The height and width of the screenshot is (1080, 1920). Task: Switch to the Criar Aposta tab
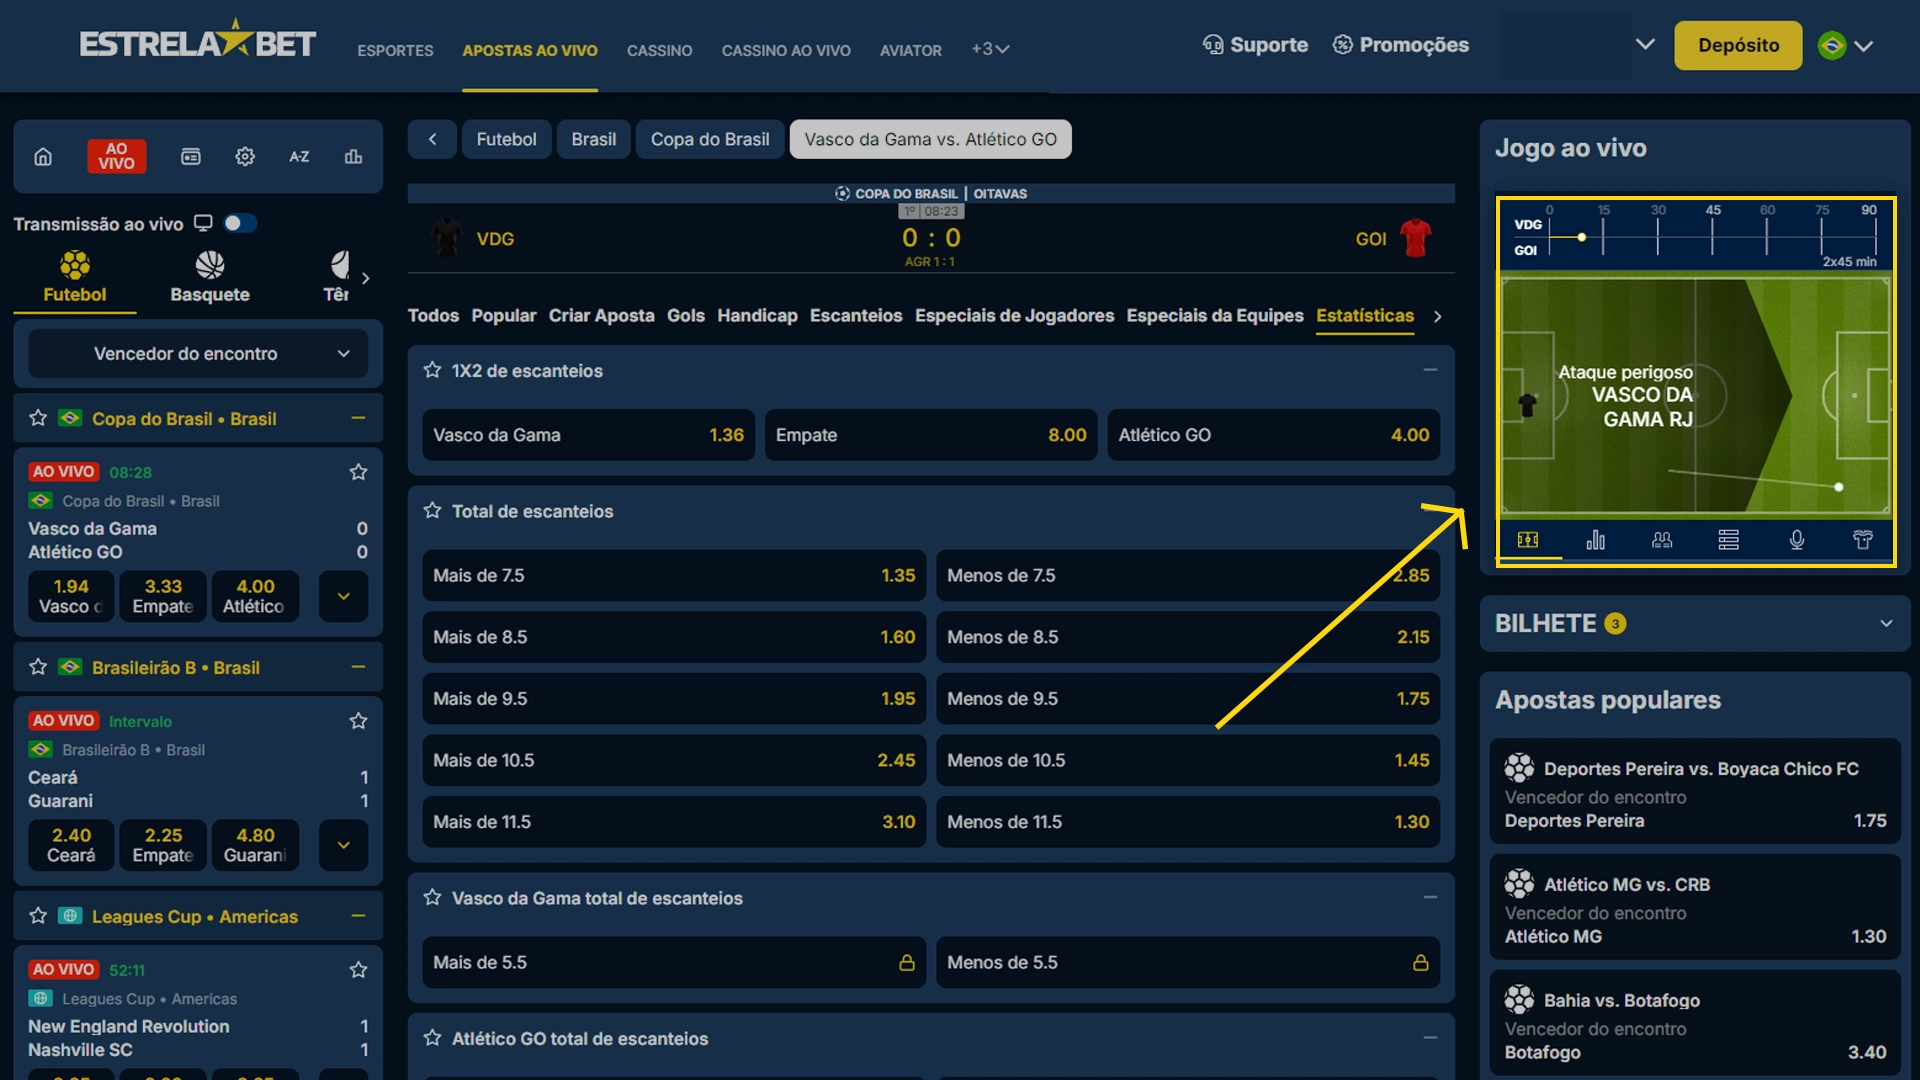(x=601, y=316)
